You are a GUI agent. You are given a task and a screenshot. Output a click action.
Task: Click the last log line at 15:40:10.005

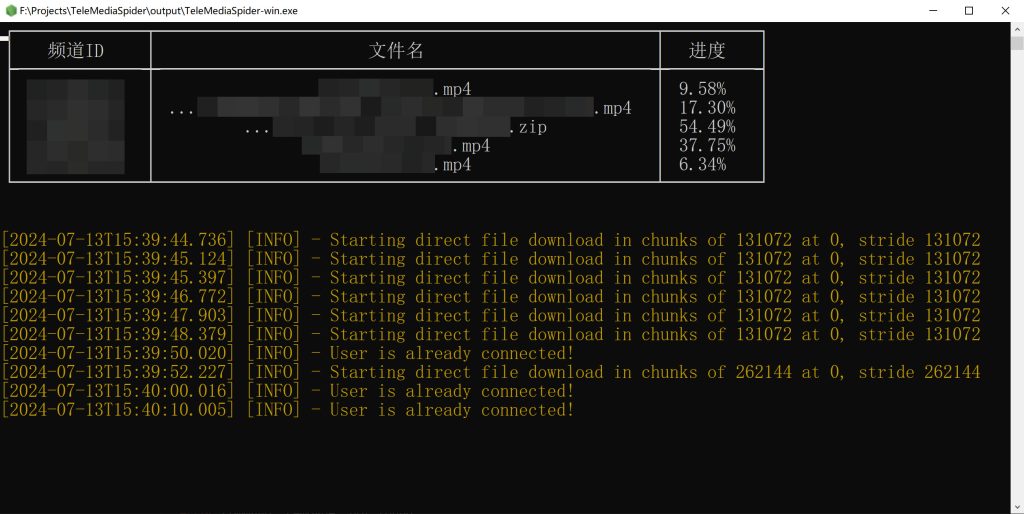tap(288, 410)
